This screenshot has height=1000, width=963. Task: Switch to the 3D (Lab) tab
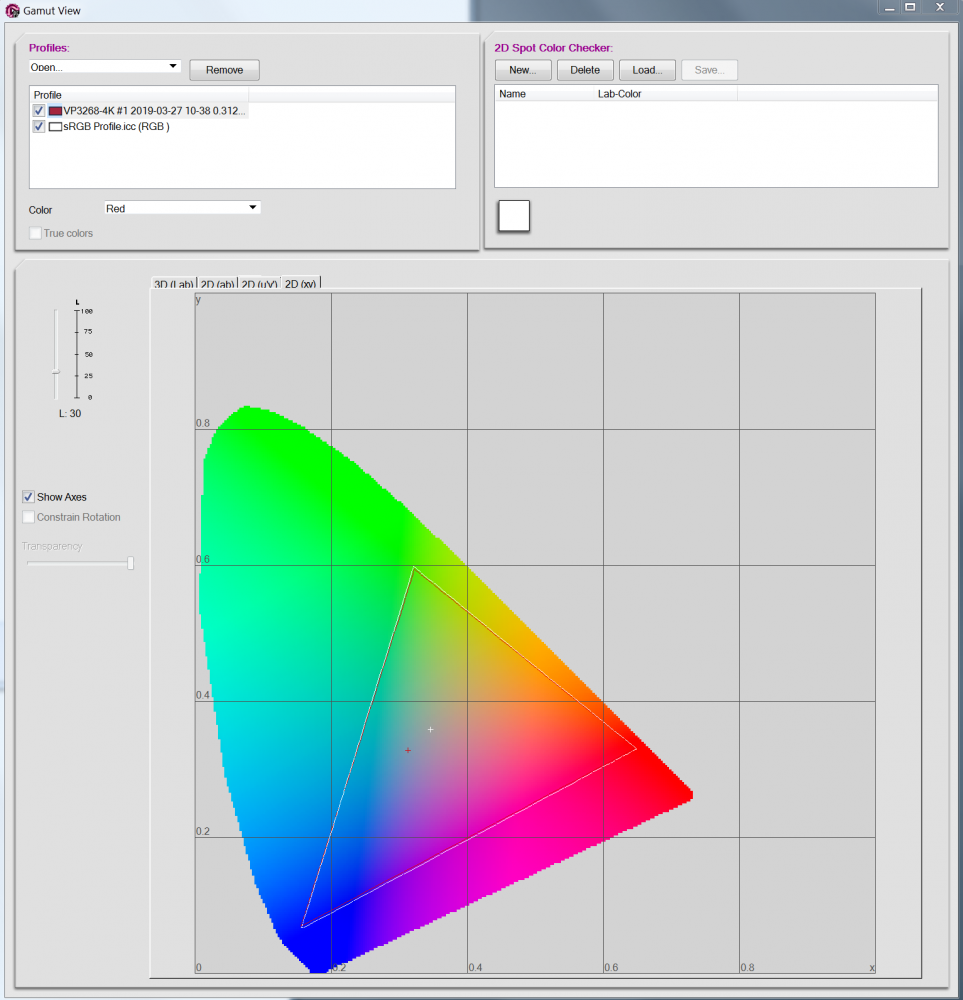(x=173, y=284)
